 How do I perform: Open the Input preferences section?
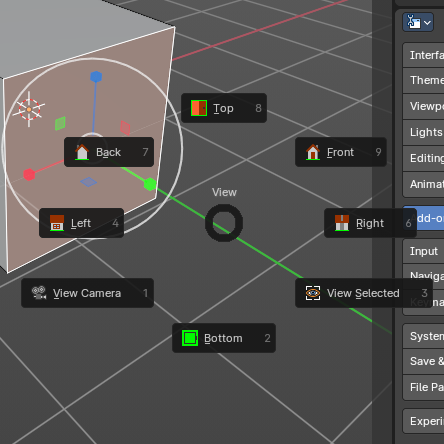tap(423, 251)
